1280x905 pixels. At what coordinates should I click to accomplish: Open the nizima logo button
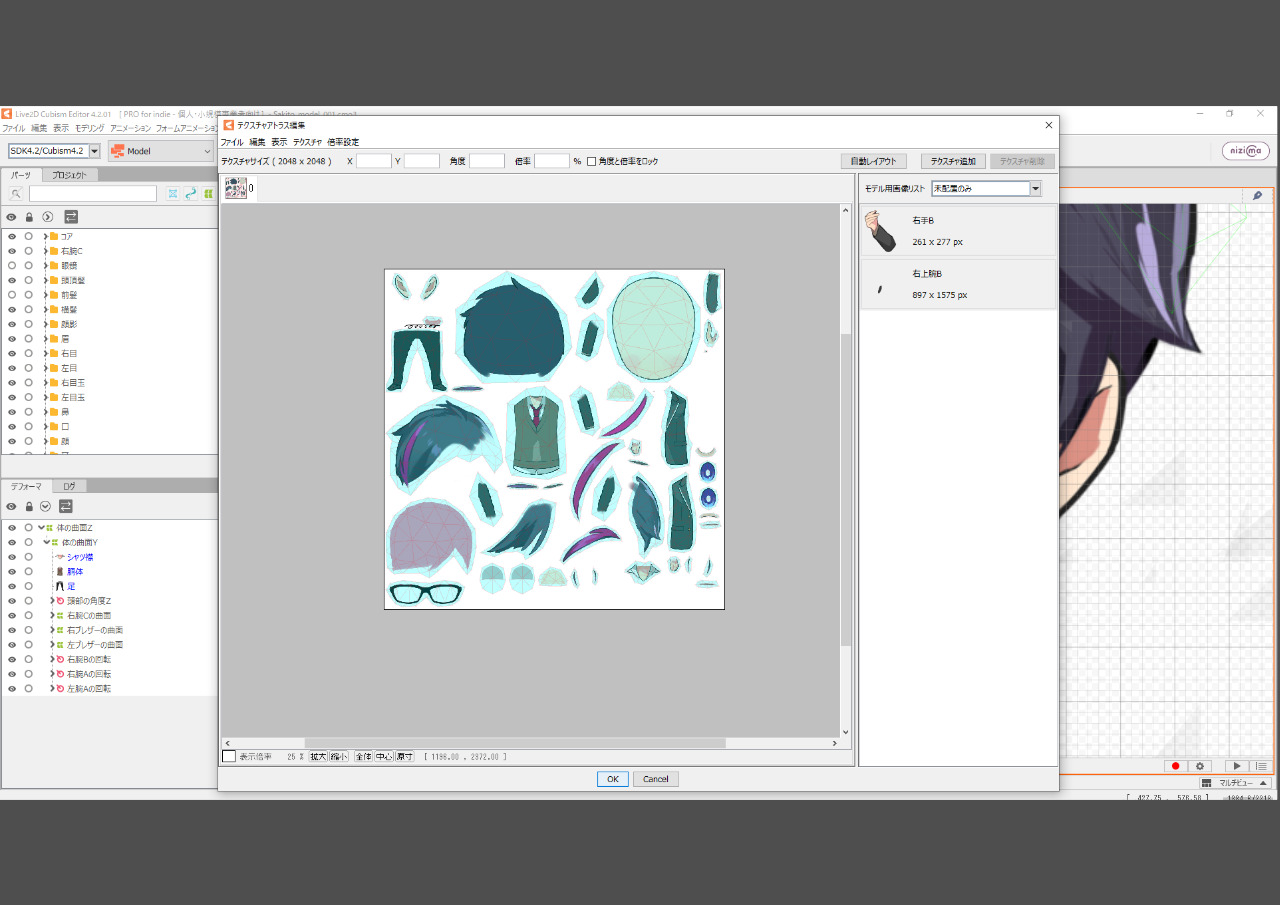pyautogui.click(x=1245, y=151)
